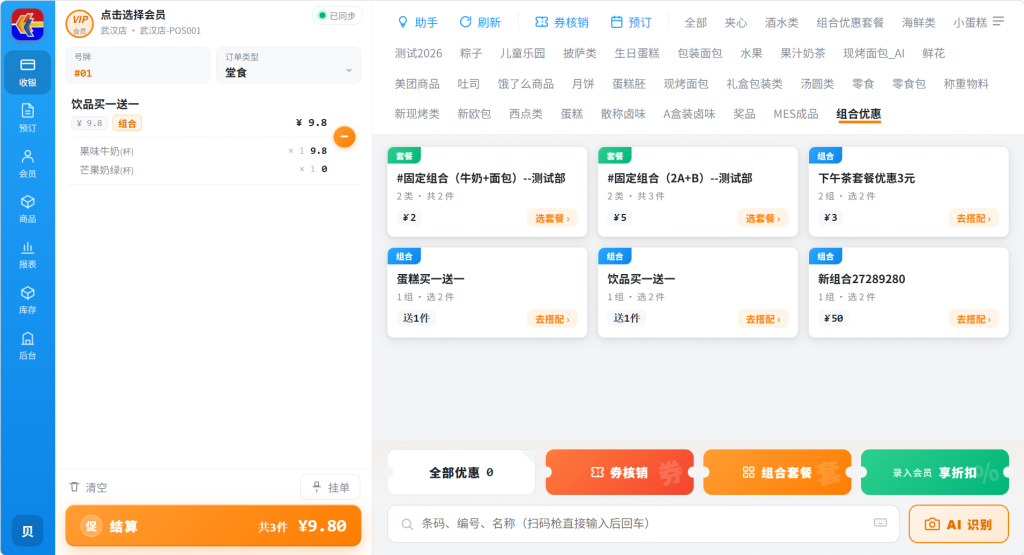This screenshot has height=555, width=1024.
Task: Select the 西点类 category tab
Action: [x=526, y=114]
